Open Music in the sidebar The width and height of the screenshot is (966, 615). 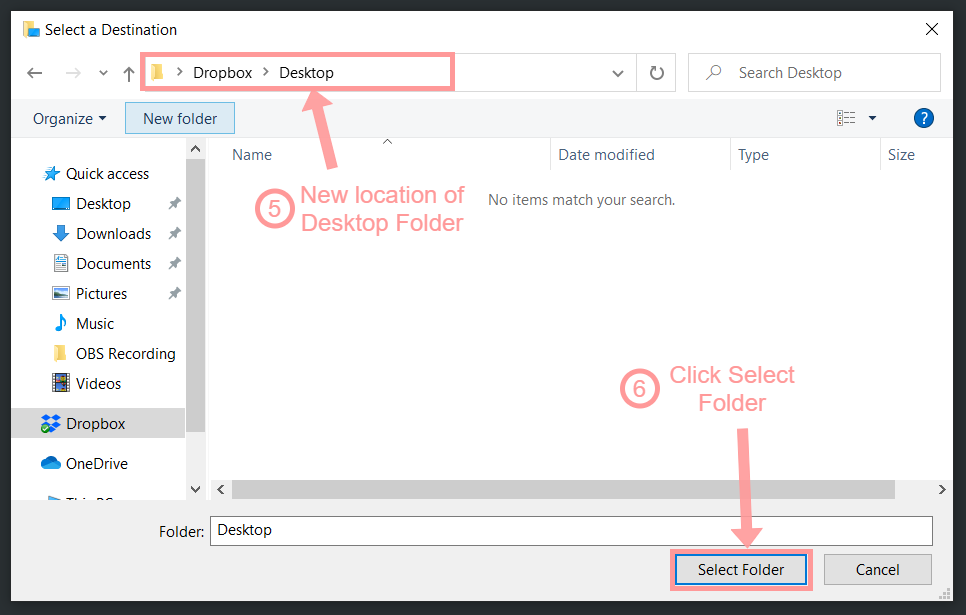pyautogui.click(x=95, y=324)
